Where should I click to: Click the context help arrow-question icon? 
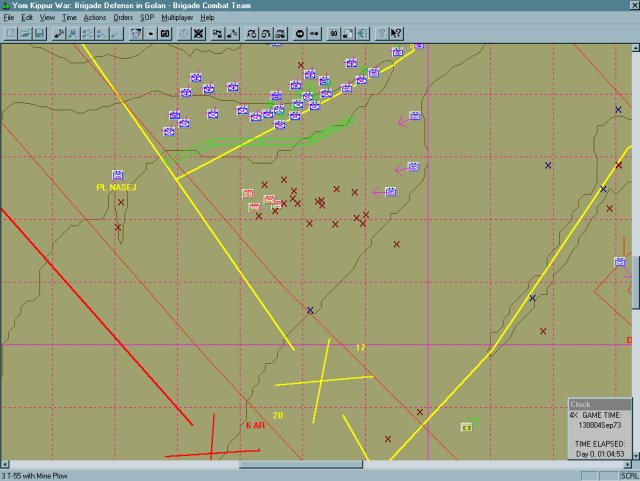point(396,33)
